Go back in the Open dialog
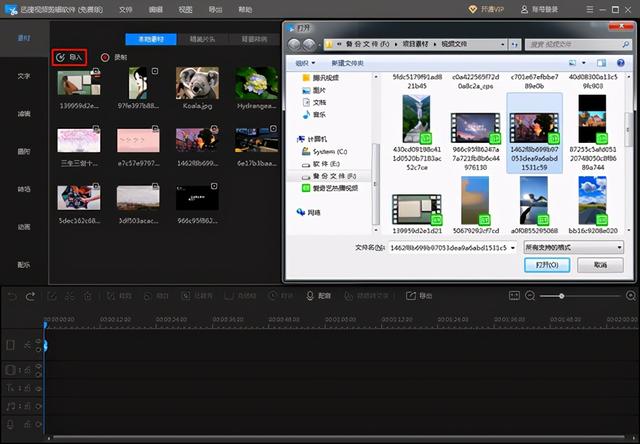The width and height of the screenshot is (640, 444). coord(294,44)
